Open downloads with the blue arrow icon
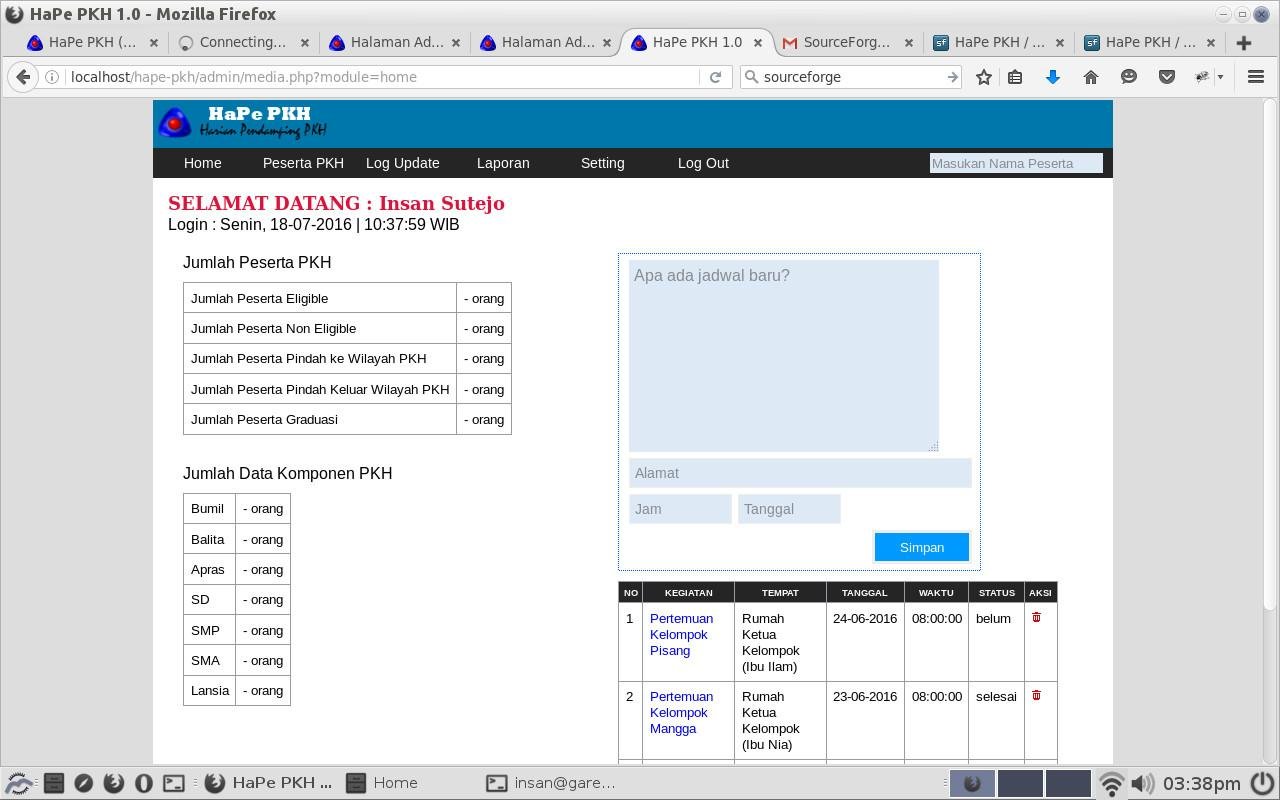This screenshot has width=1280, height=800. tap(1053, 76)
